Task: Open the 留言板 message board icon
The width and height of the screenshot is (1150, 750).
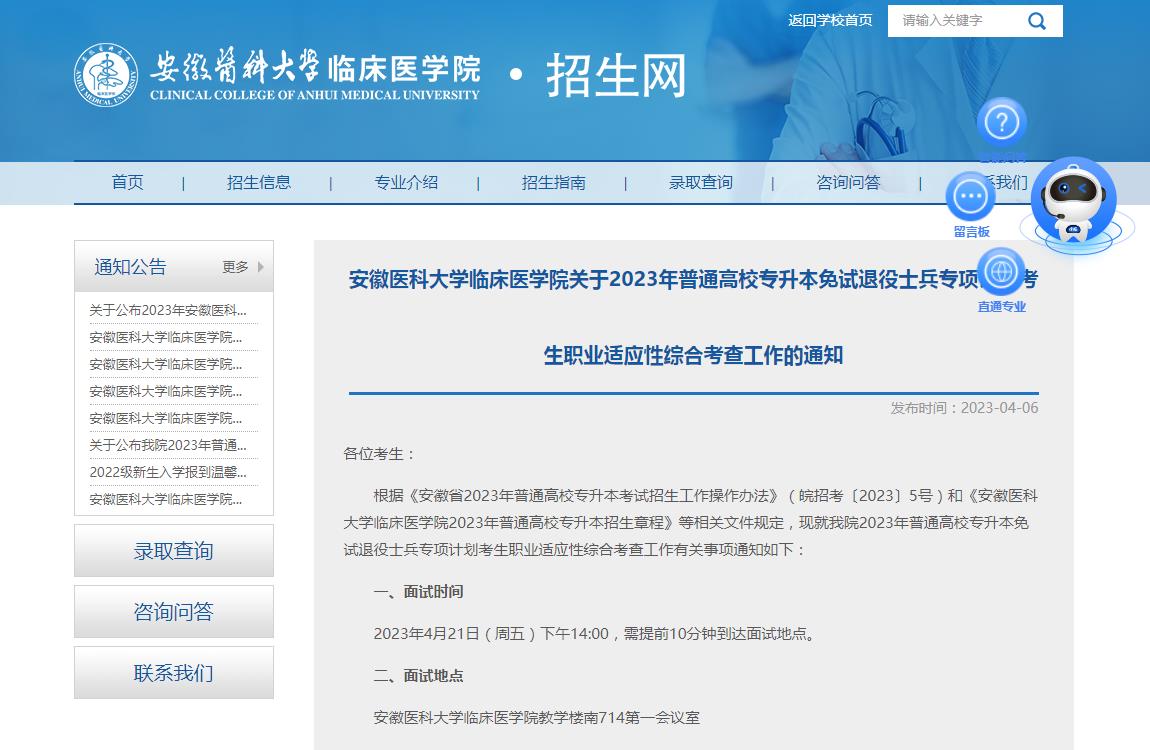Action: (x=970, y=196)
